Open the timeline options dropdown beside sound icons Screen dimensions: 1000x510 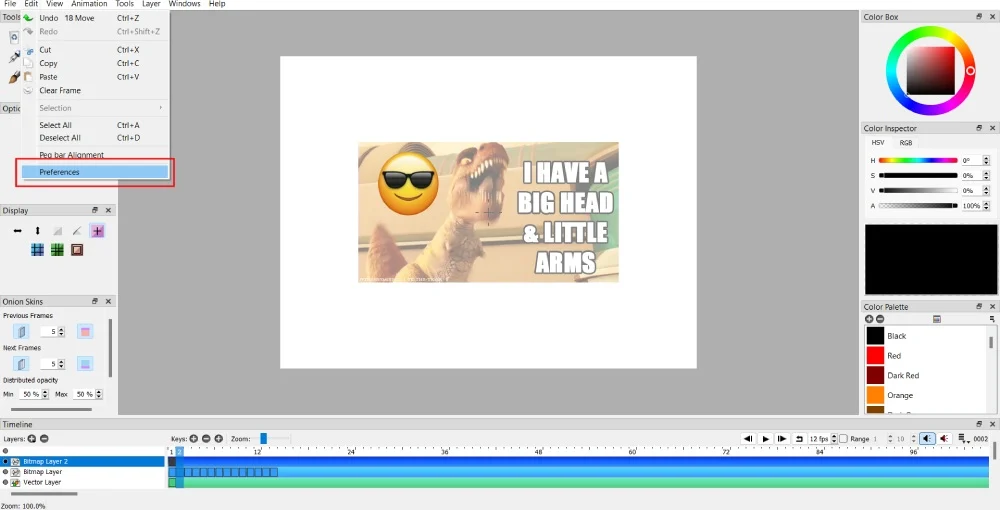coord(963,439)
